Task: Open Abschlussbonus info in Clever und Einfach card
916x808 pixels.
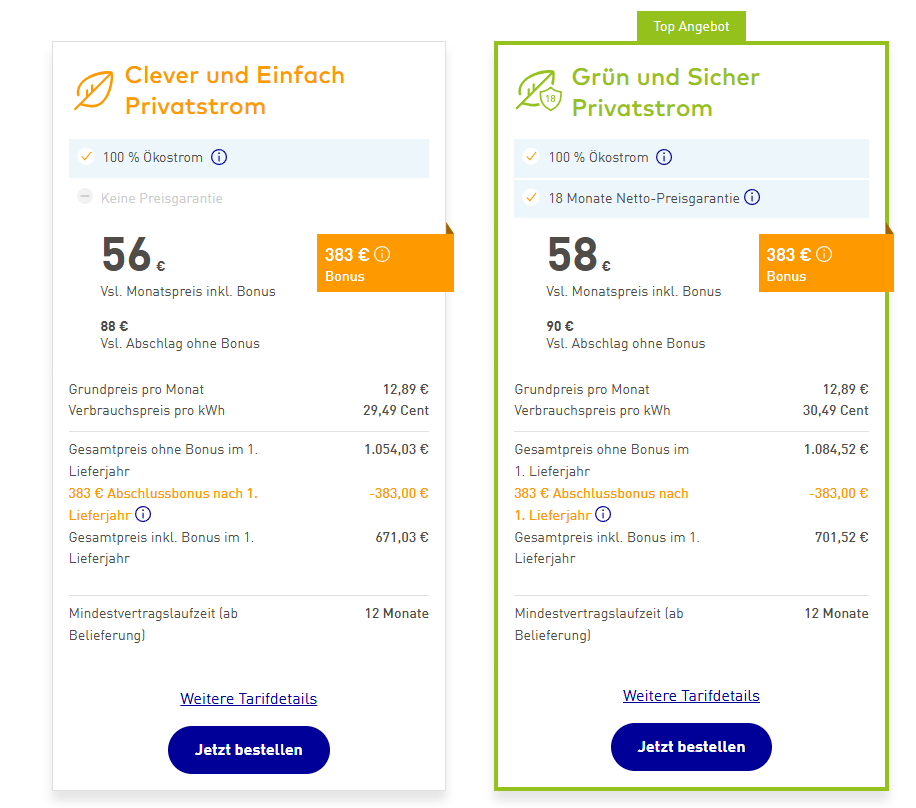Action: pos(143,515)
